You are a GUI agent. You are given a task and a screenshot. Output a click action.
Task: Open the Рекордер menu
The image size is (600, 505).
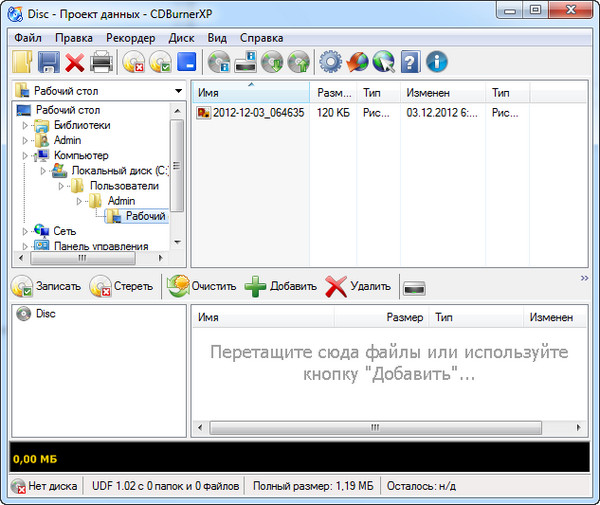coord(130,37)
